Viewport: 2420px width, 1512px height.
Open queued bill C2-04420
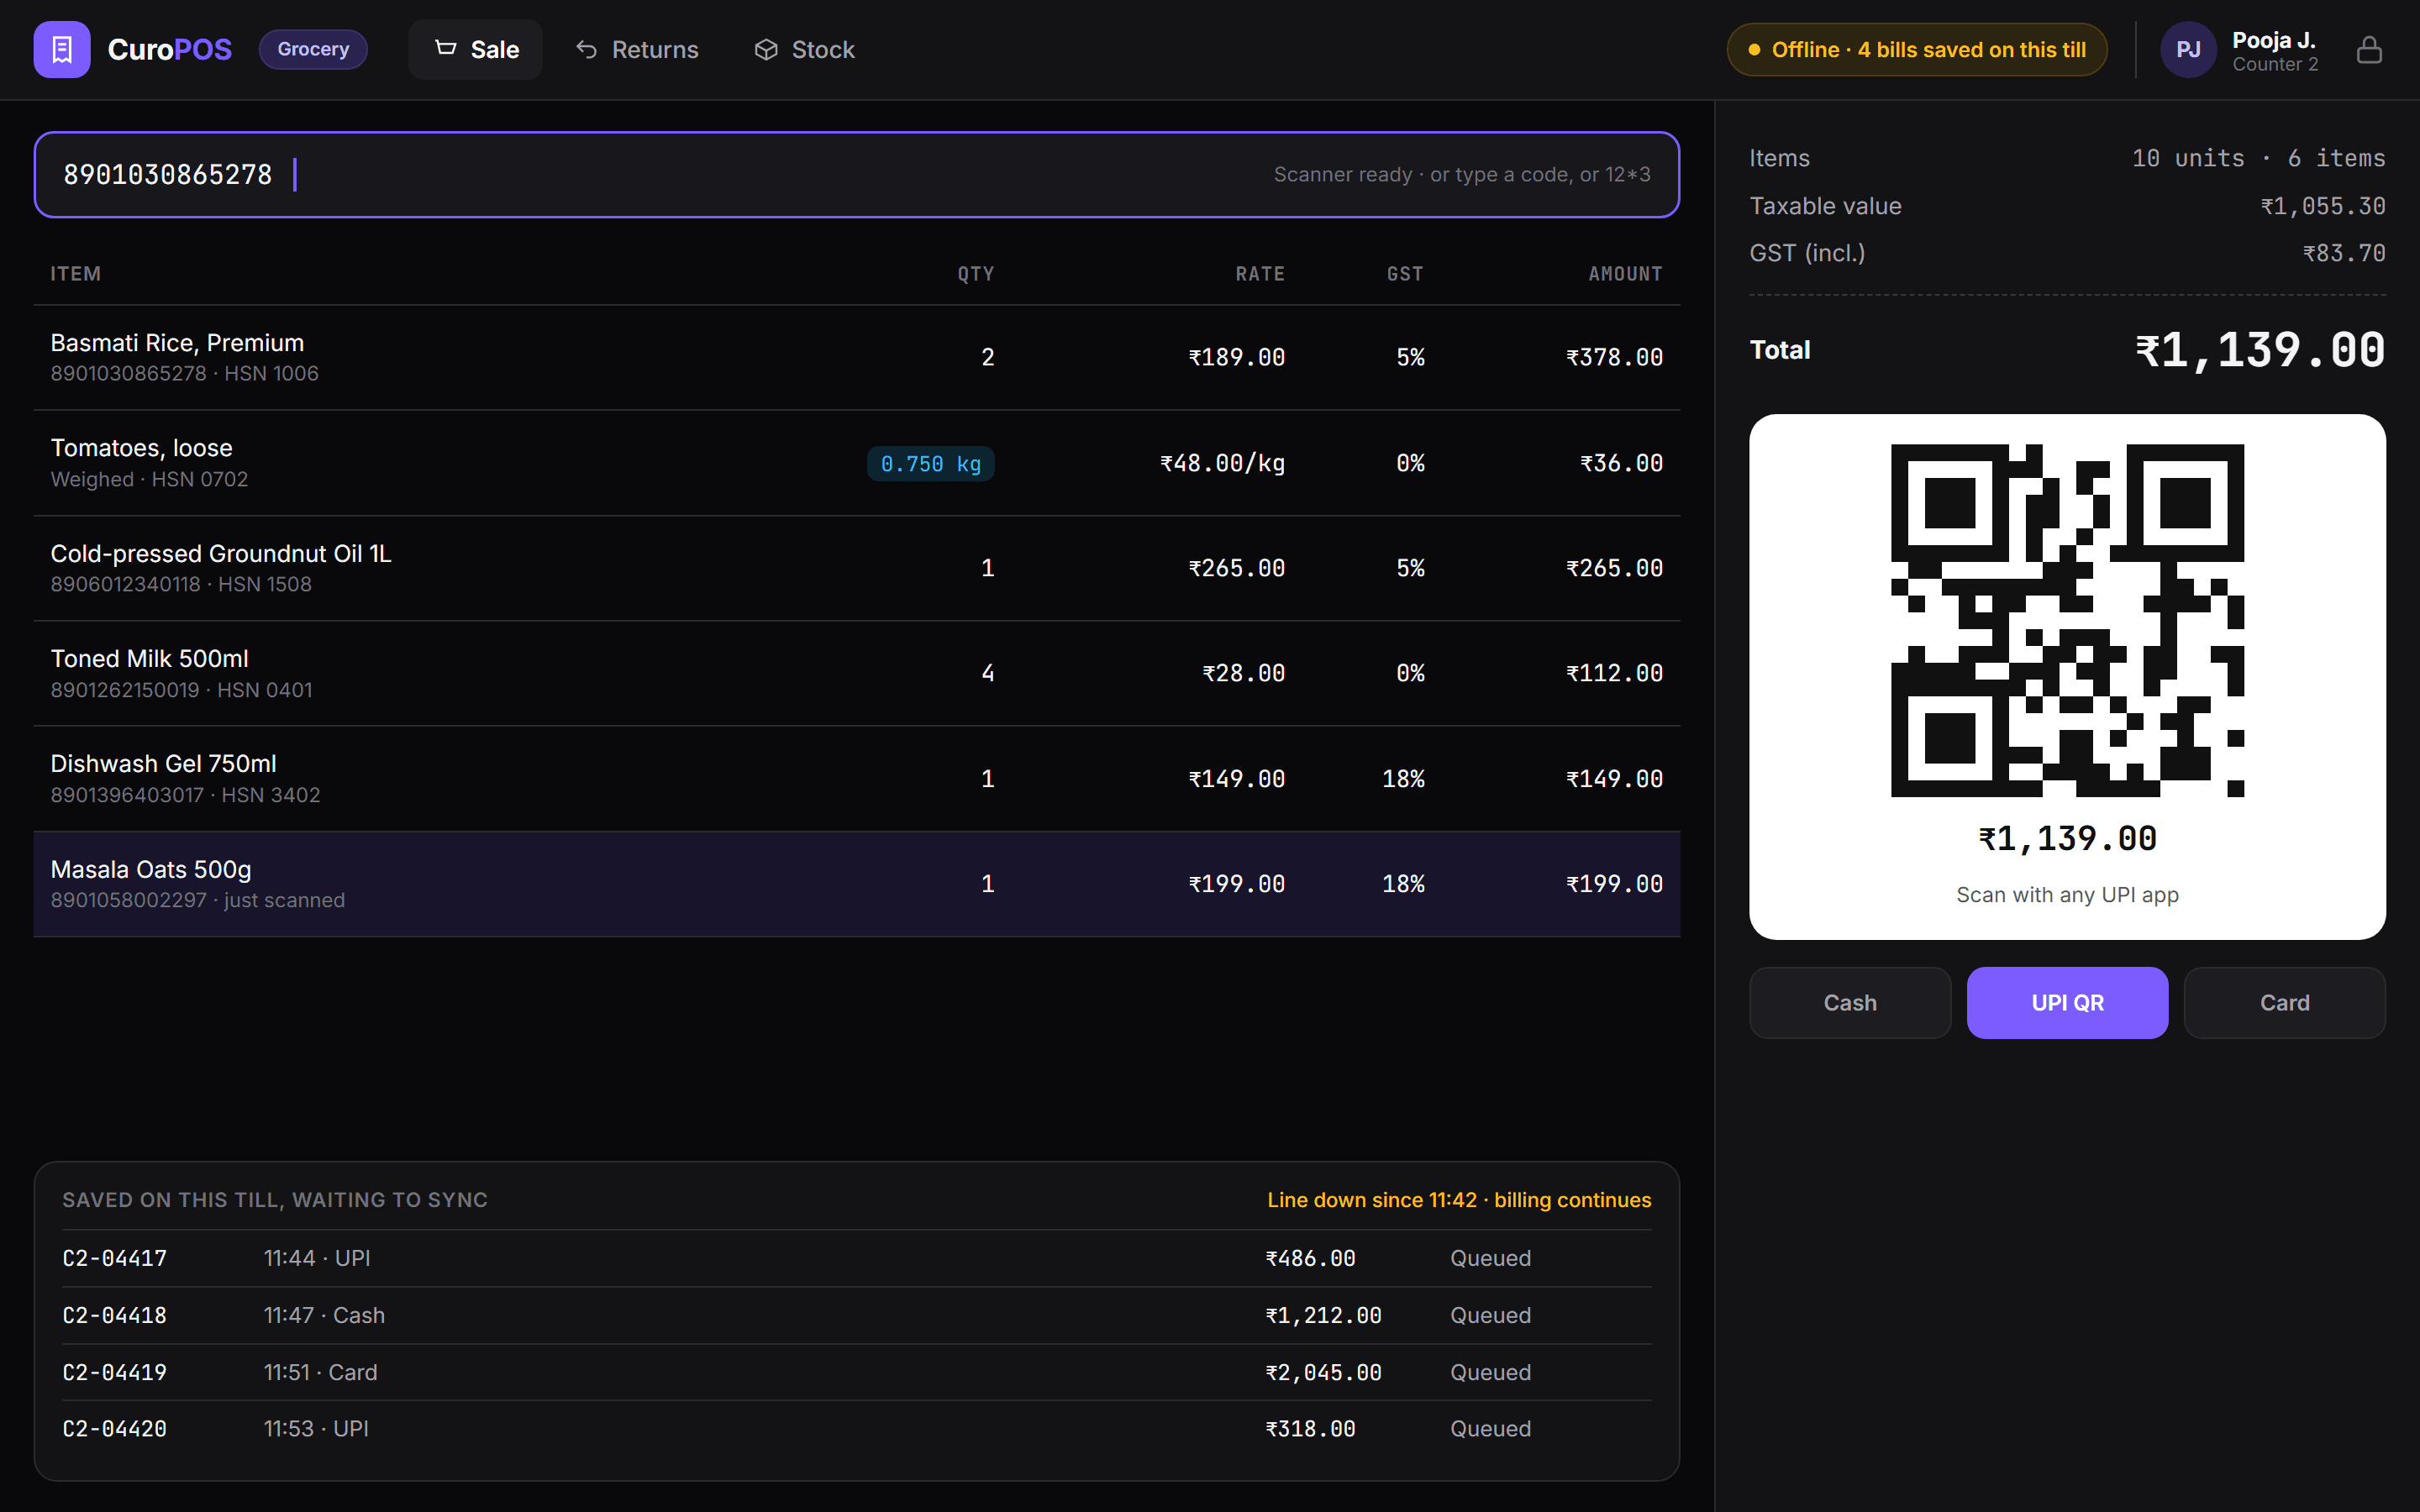[857, 1428]
